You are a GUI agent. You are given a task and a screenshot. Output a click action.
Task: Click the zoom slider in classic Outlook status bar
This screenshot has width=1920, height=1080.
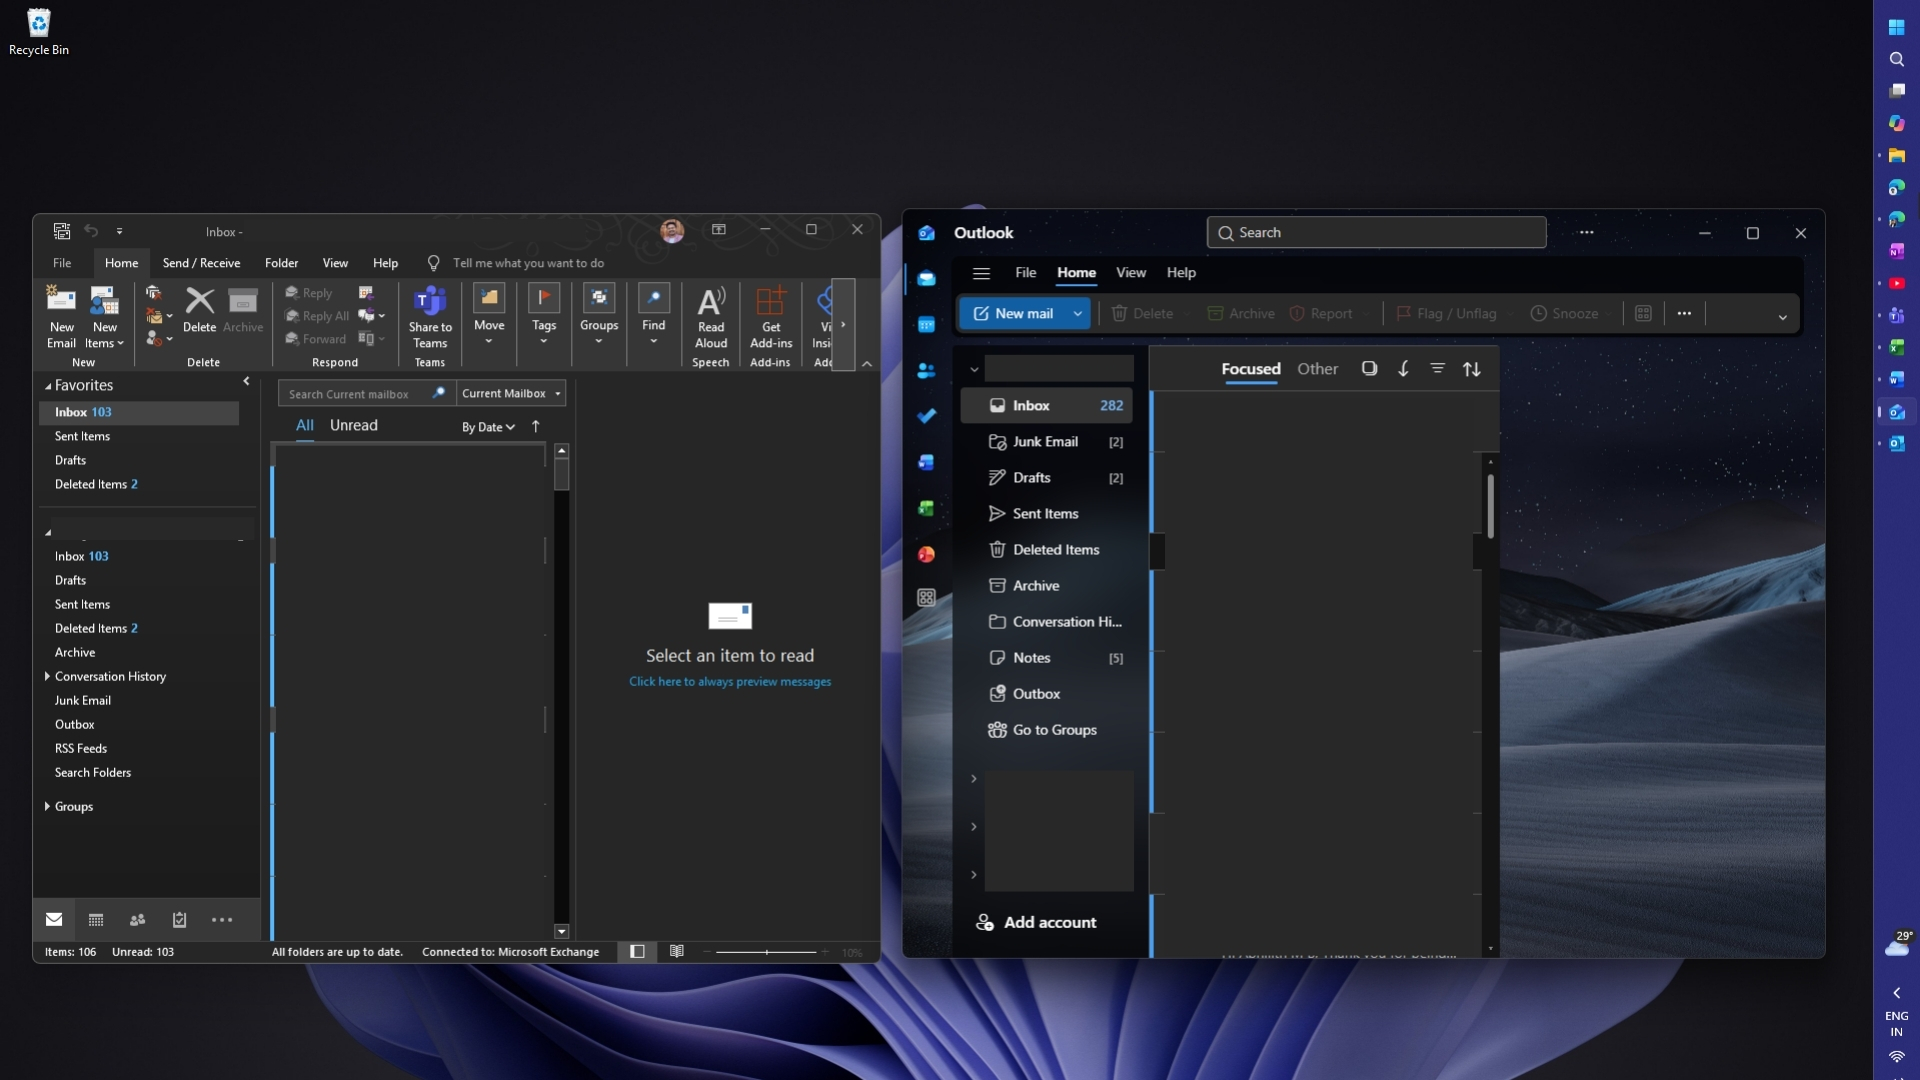point(767,952)
